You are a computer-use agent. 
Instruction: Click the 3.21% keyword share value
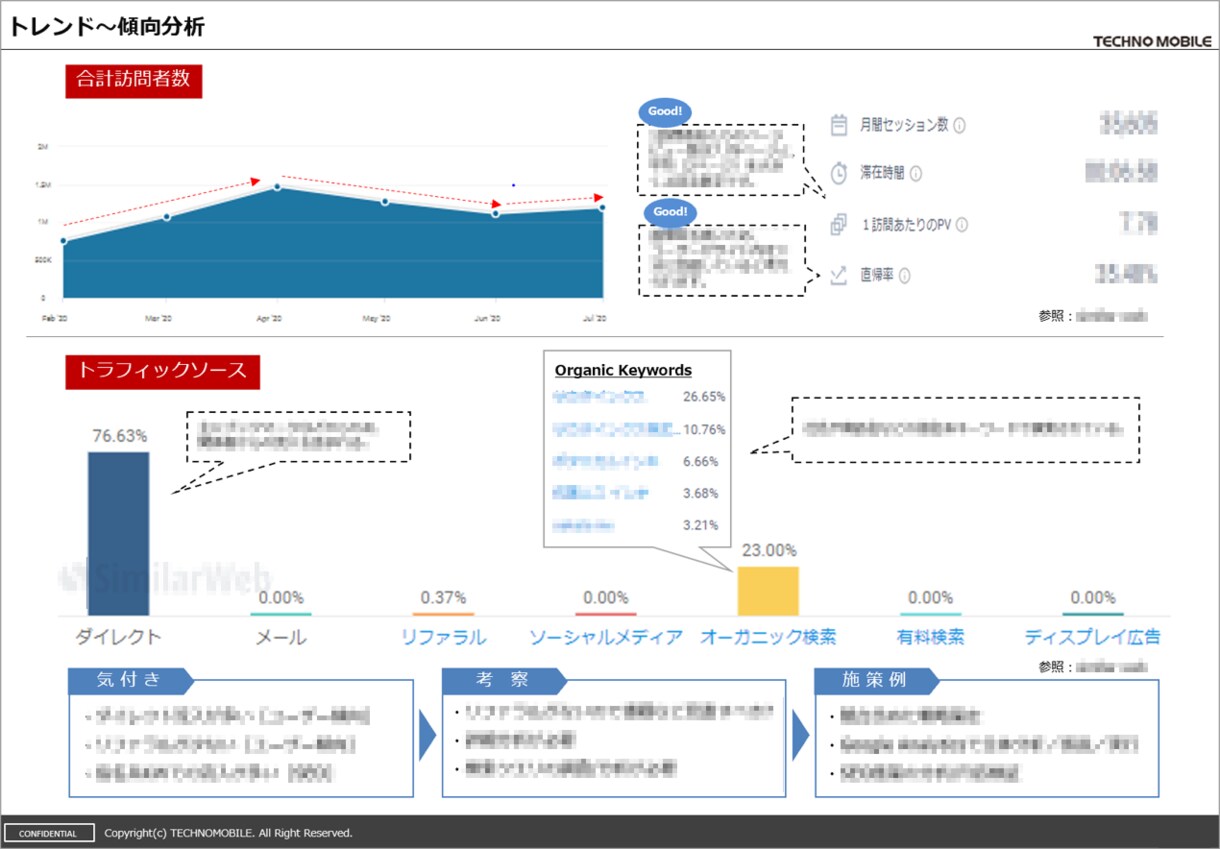[x=700, y=525]
